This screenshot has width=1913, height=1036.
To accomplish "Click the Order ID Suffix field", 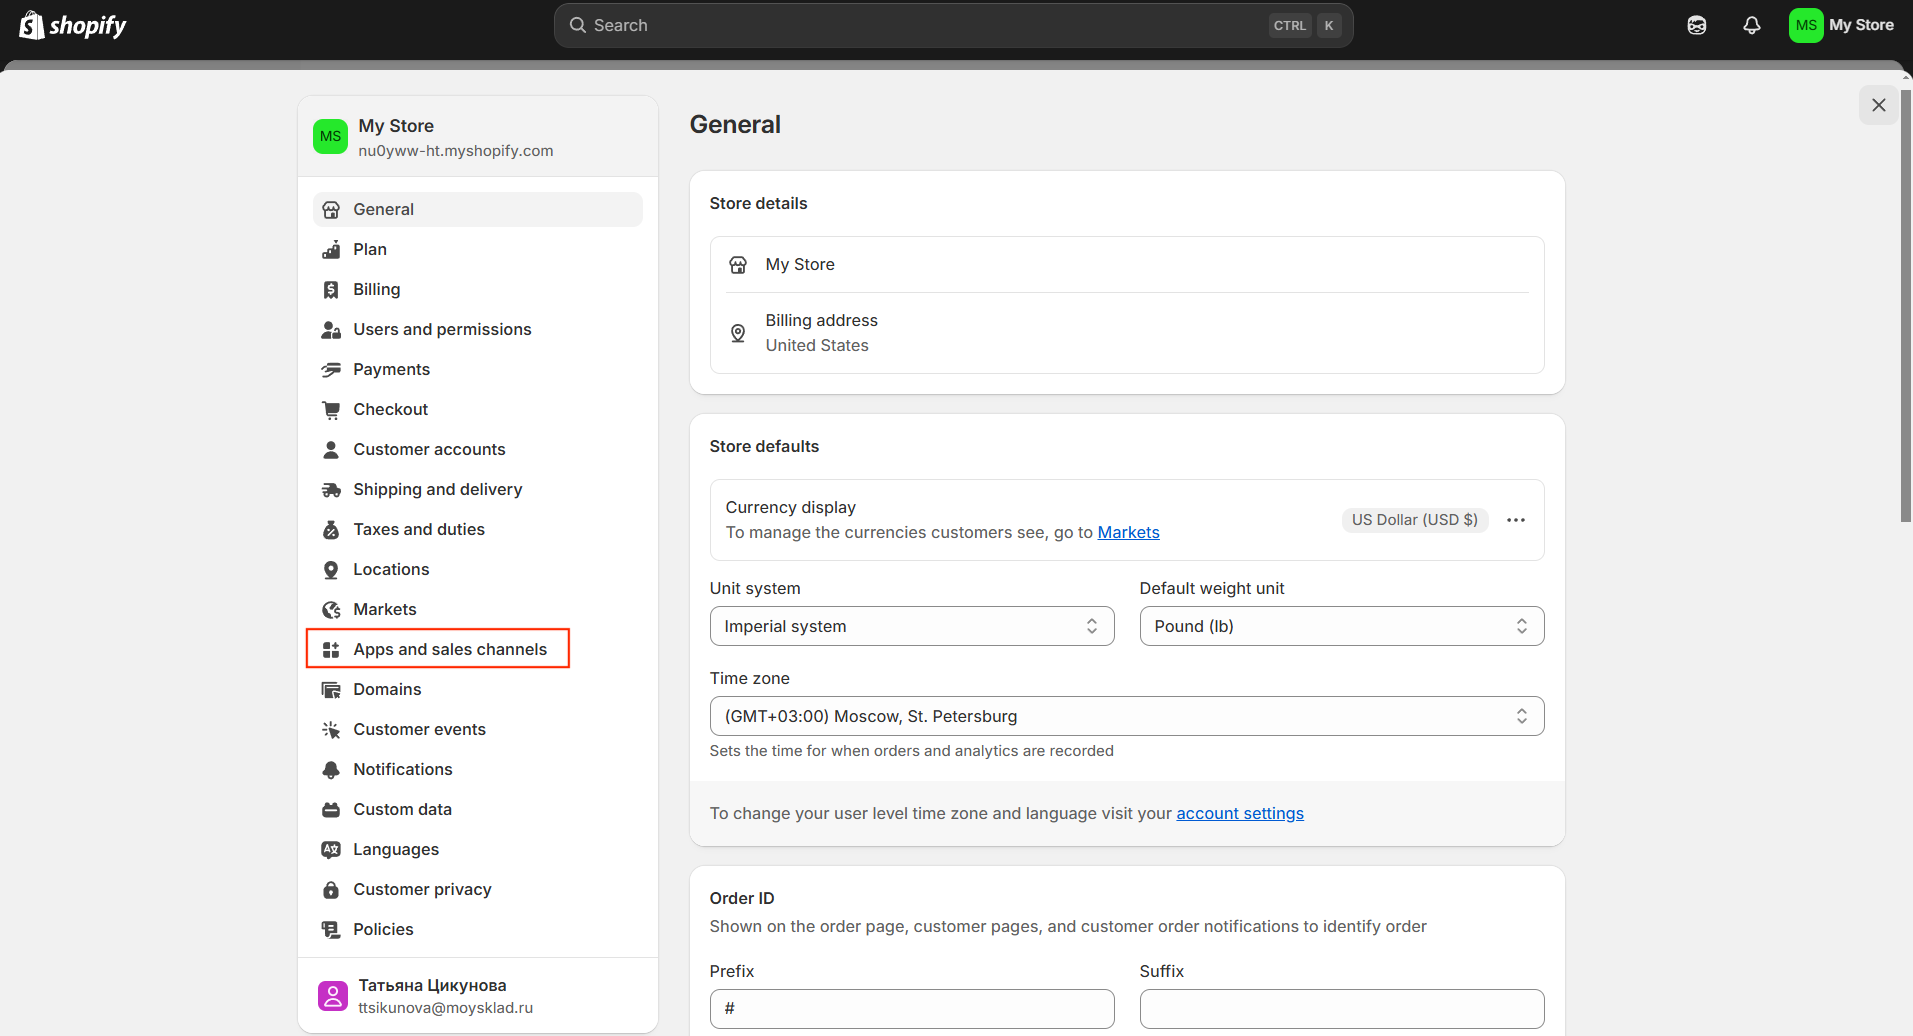I will pos(1342,1009).
